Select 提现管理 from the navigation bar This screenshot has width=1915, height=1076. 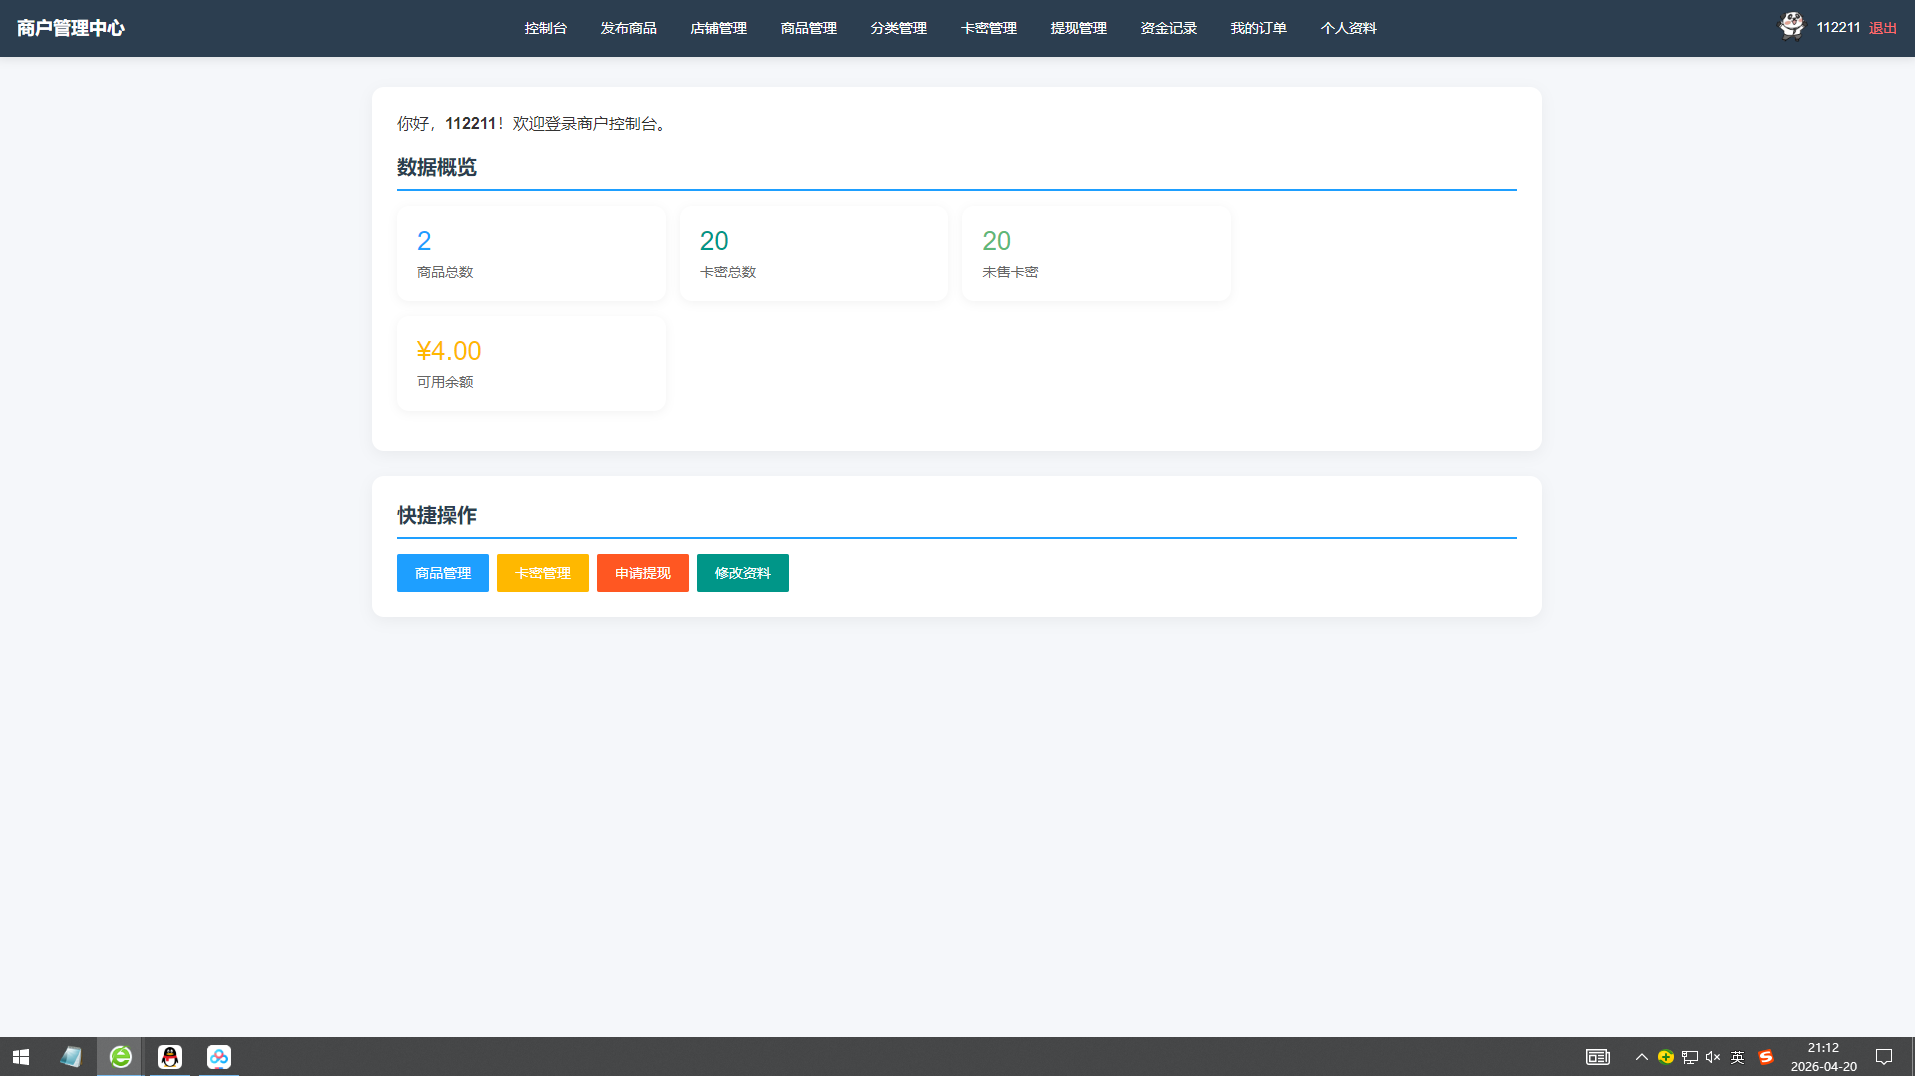[1078, 28]
